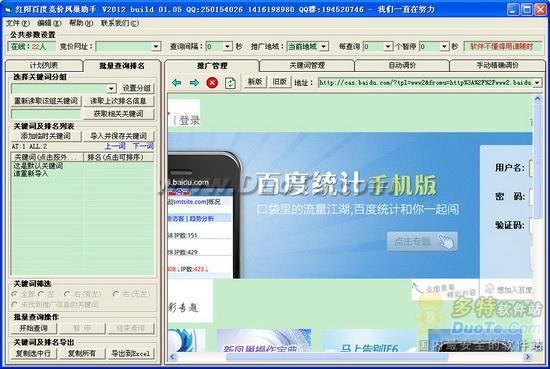The height and width of the screenshot is (369, 550).
Task: Click the 上一词 link
Action: click(115, 146)
